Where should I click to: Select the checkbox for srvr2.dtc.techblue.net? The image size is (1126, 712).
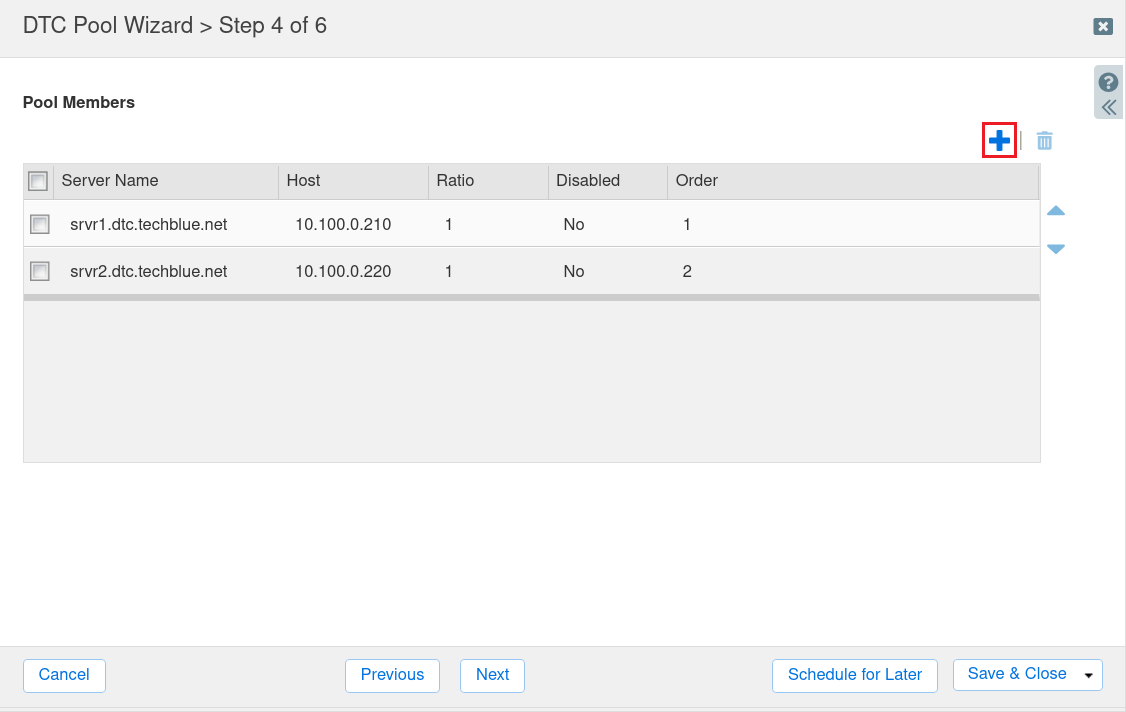click(39, 271)
